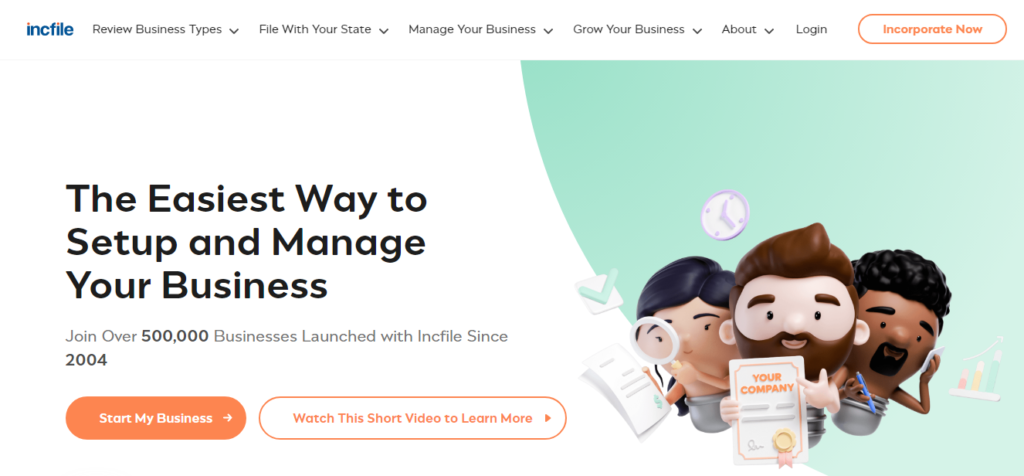
Task: Expand the About menu chevron
Action: [769, 31]
